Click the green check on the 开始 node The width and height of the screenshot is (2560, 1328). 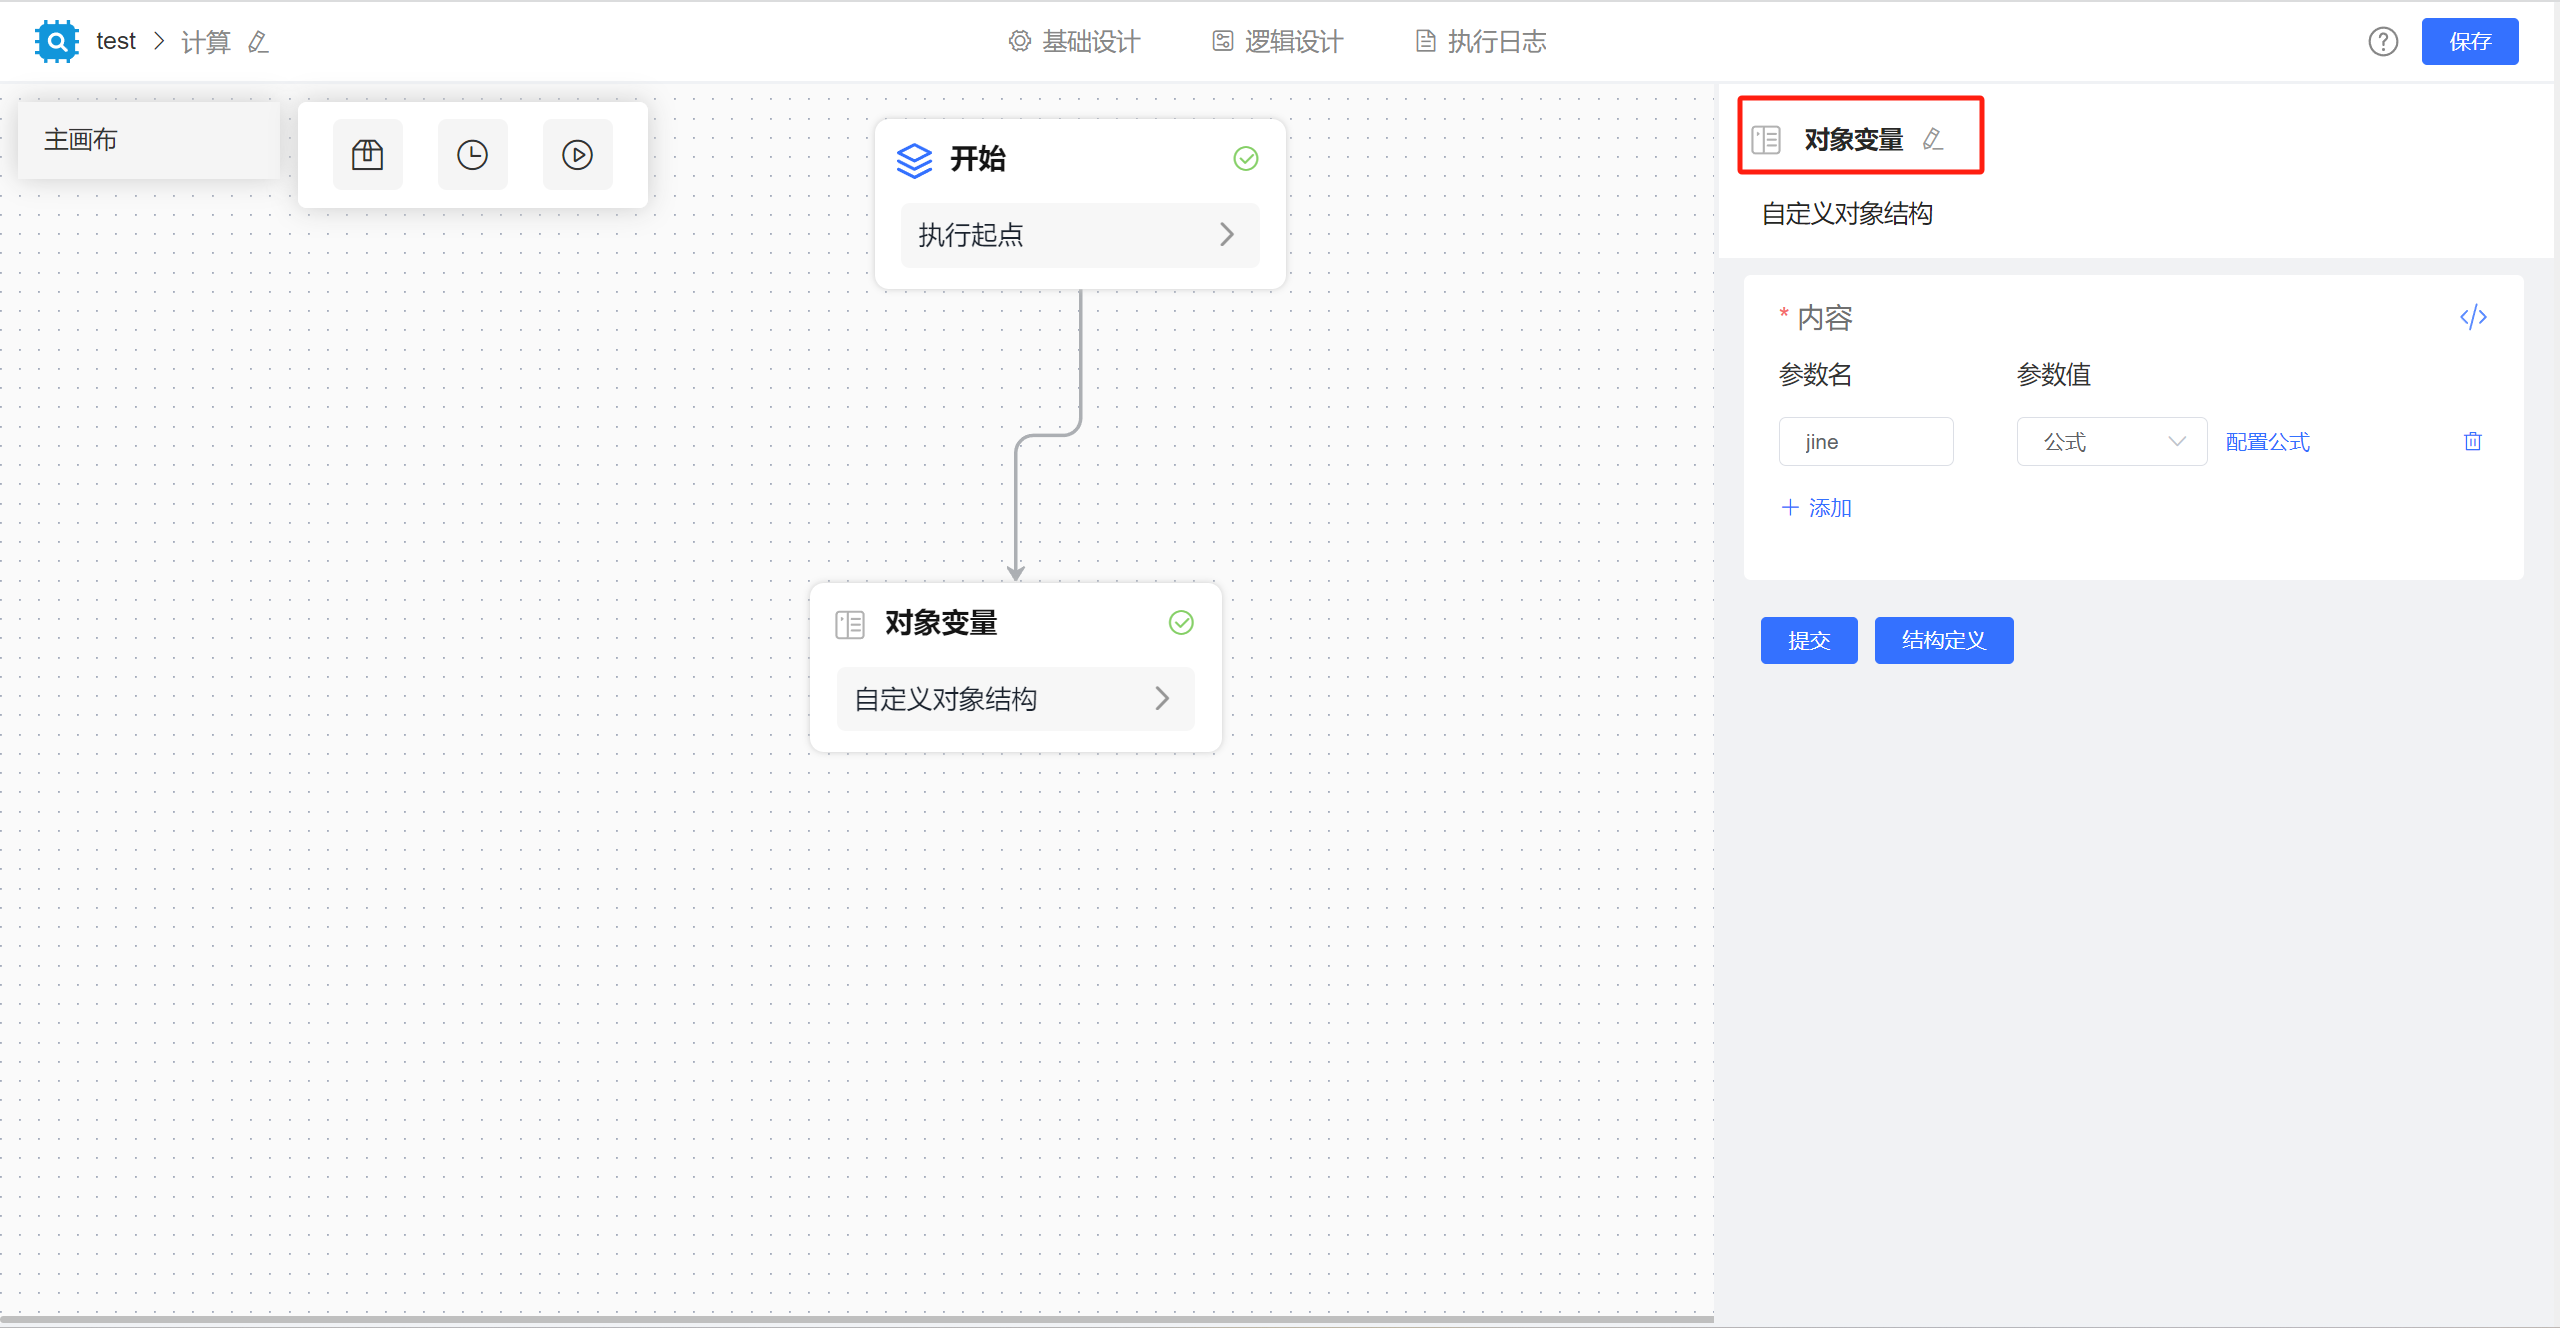(x=1245, y=158)
